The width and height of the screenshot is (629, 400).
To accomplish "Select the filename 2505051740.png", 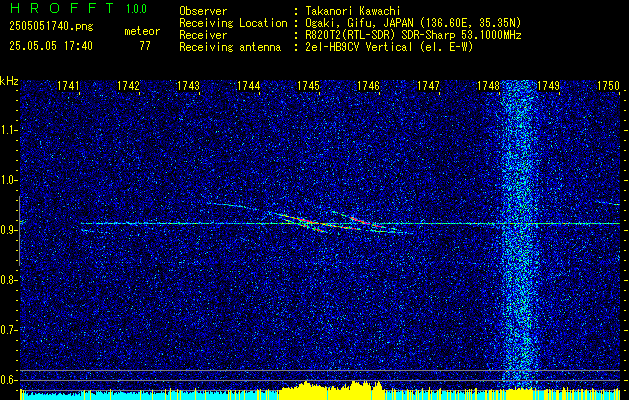I will pyautogui.click(x=51, y=27).
